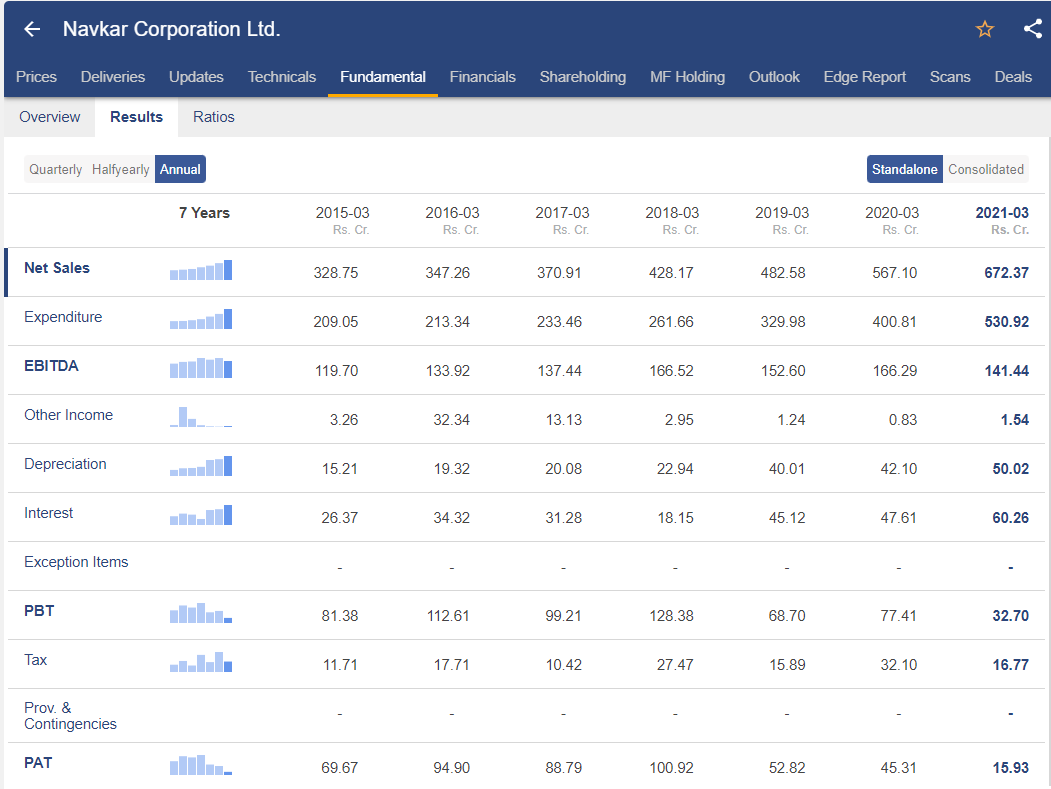The width and height of the screenshot is (1051, 789).
Task: Open the Expenditure trend chart
Action: pos(200,318)
